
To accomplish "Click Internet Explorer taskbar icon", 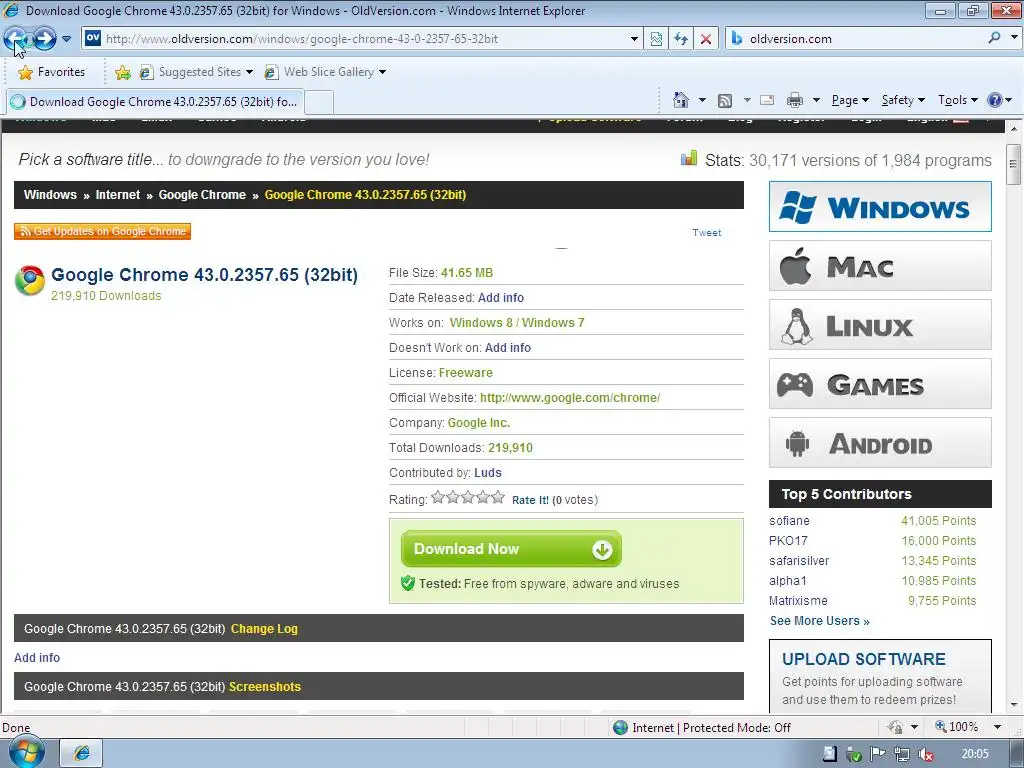I will pos(82,753).
